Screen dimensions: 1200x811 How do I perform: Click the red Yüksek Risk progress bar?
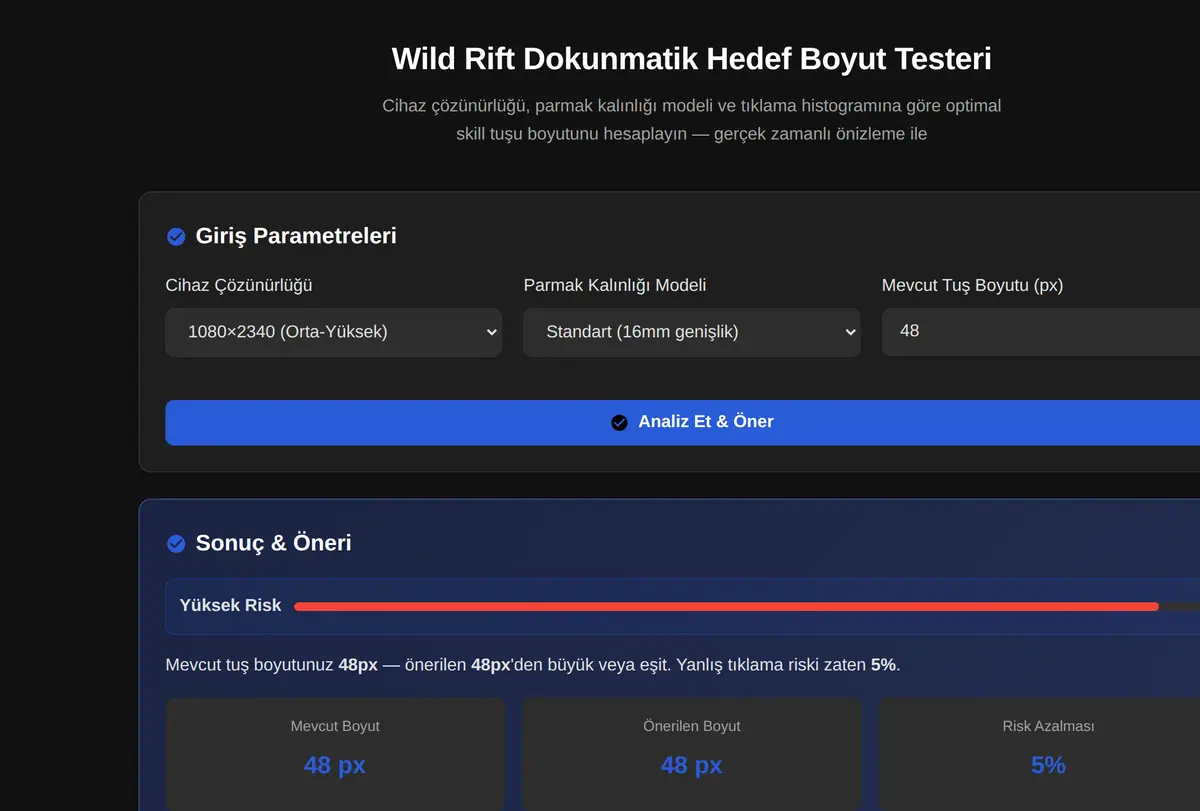(726, 606)
